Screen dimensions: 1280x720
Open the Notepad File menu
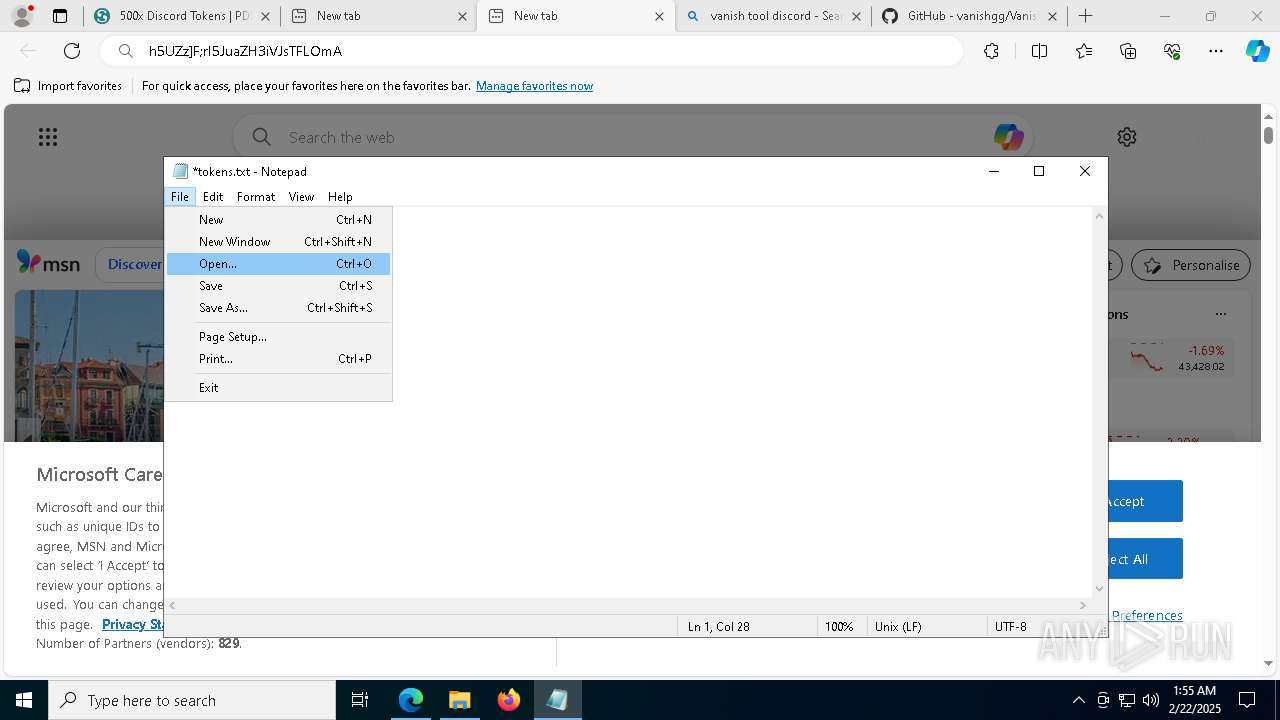[180, 197]
